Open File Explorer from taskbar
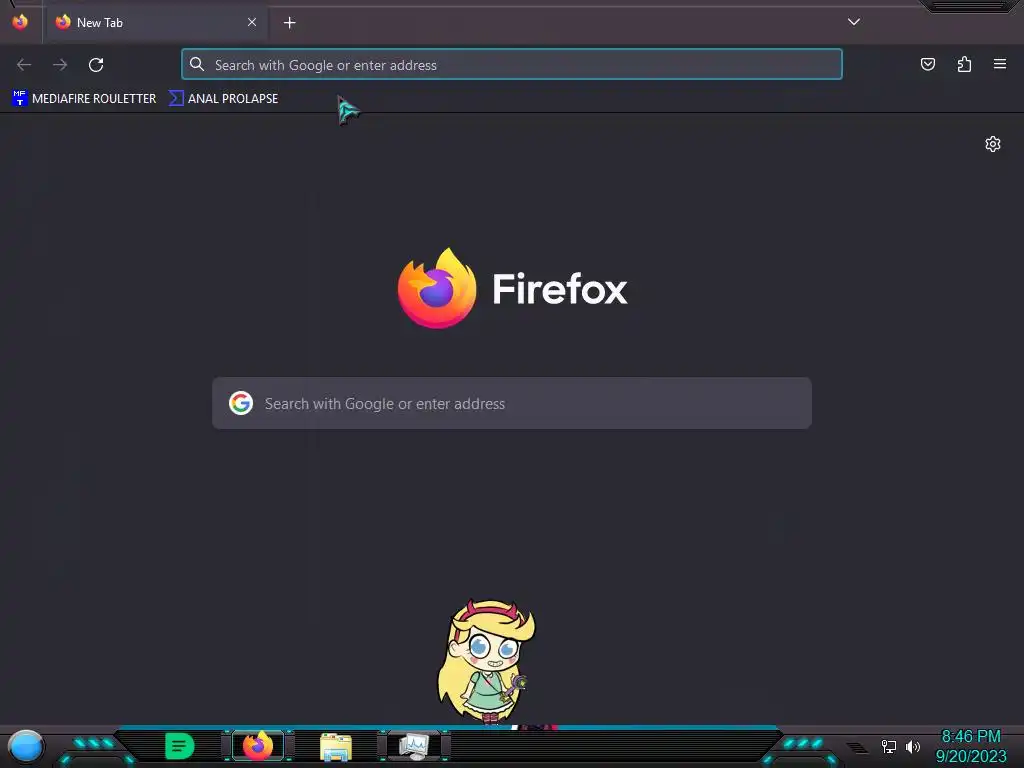Viewport: 1024px width, 768px height. point(336,747)
